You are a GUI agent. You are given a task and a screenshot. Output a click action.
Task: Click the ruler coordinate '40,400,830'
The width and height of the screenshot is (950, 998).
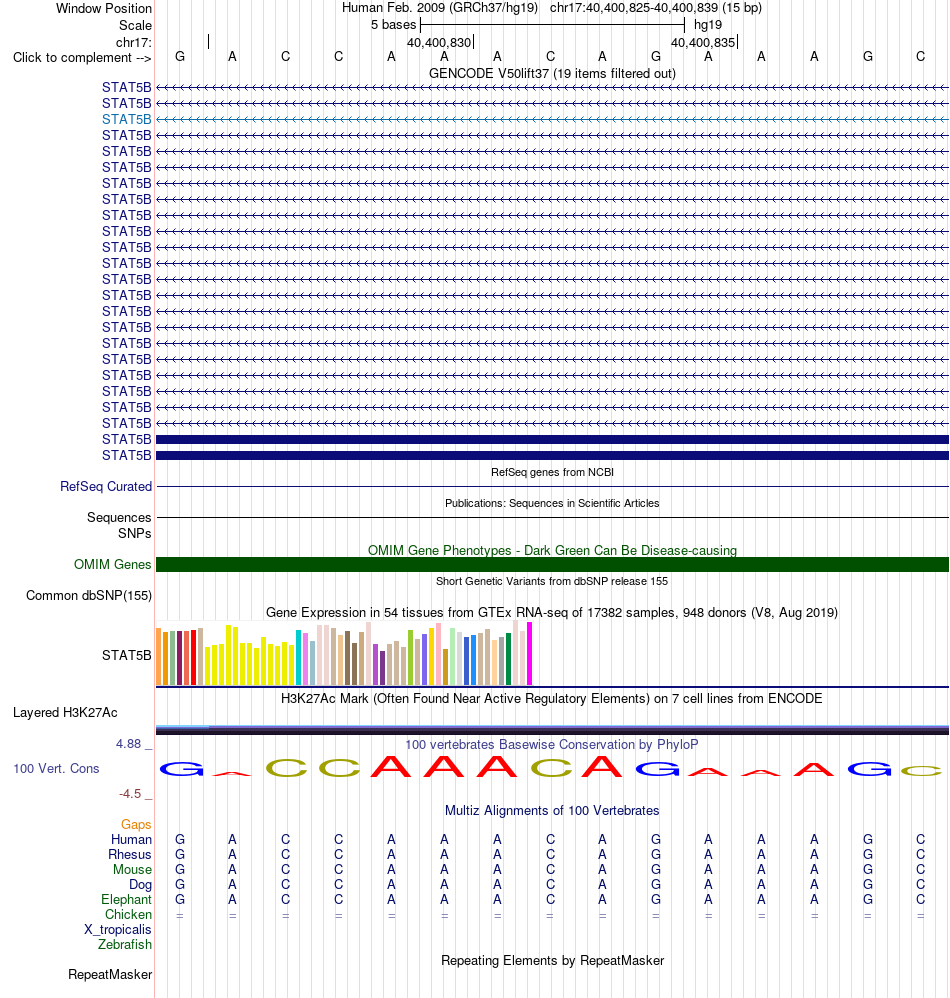coord(439,43)
